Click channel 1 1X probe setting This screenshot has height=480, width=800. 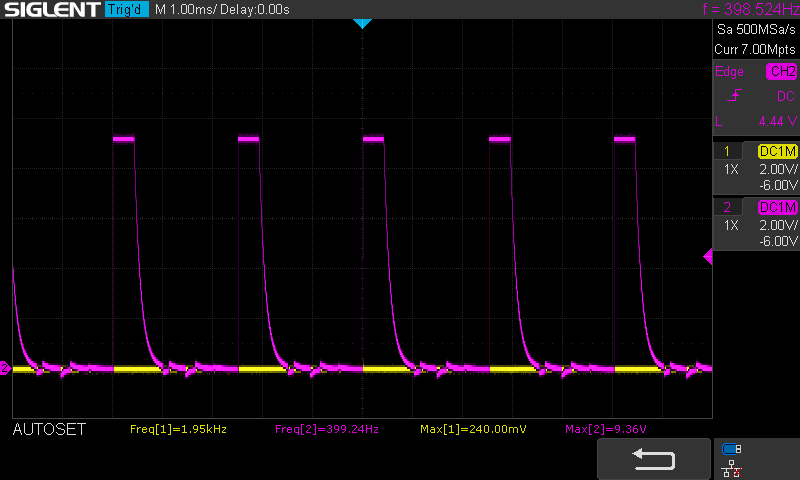pyautogui.click(x=731, y=169)
